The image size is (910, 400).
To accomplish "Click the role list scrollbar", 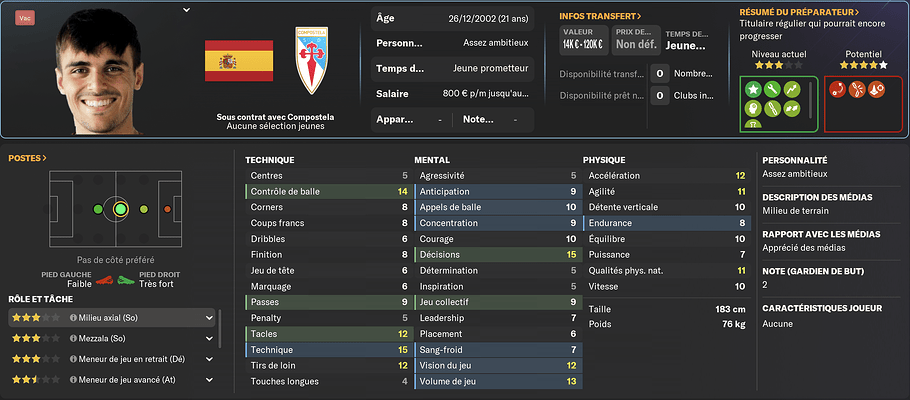I will tap(219, 329).
